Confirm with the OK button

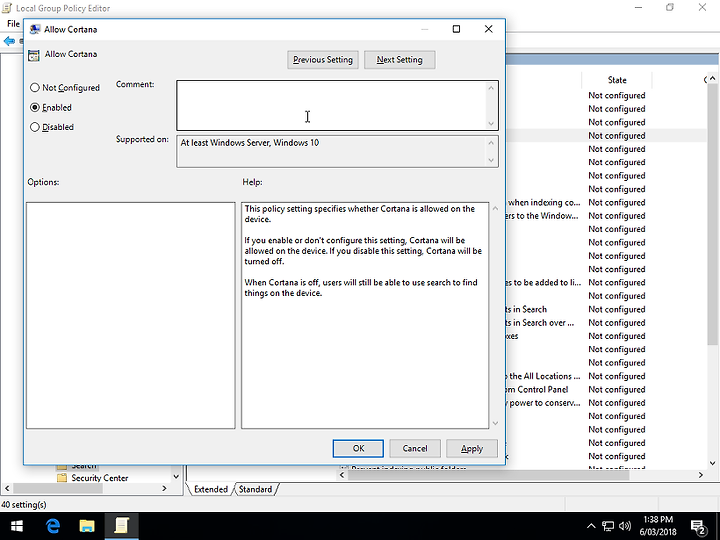coord(358,449)
